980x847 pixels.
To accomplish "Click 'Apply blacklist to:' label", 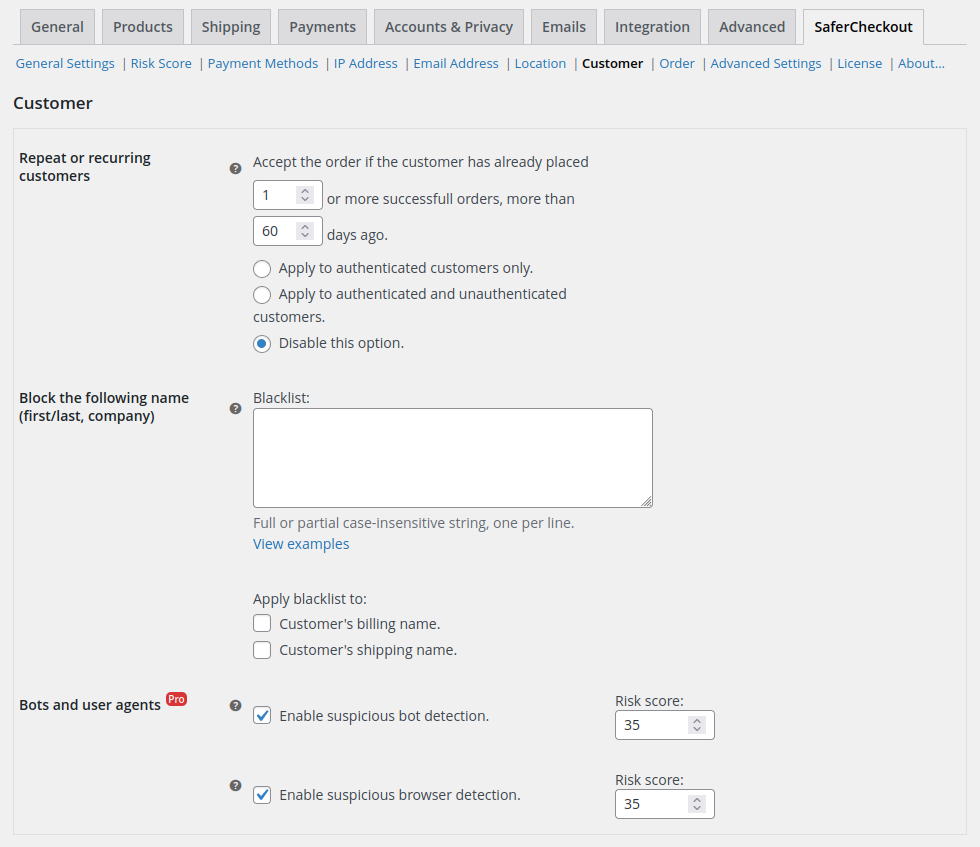I will [310, 599].
